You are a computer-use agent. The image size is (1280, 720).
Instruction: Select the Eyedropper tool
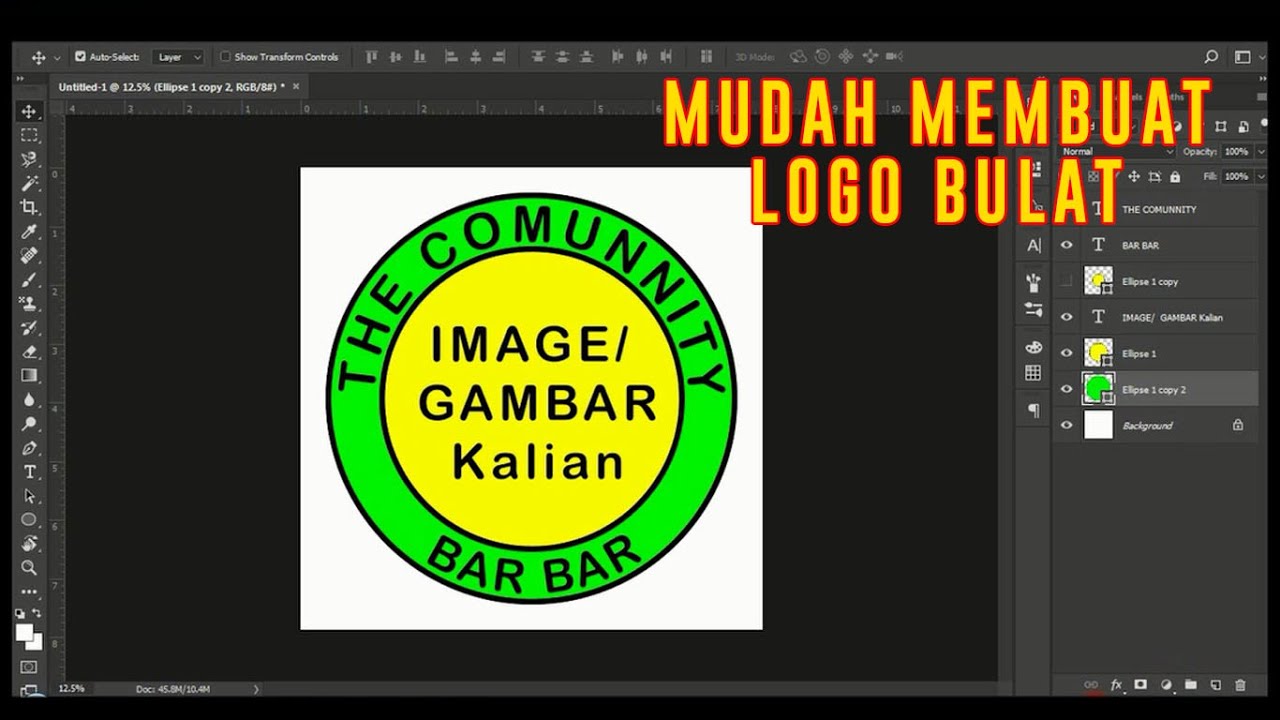click(x=29, y=231)
